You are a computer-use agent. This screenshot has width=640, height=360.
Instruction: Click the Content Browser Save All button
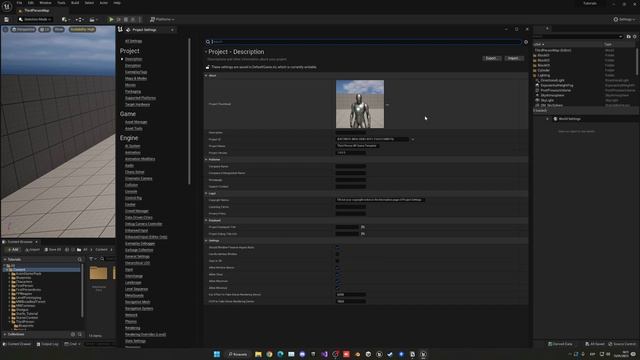click(53, 250)
